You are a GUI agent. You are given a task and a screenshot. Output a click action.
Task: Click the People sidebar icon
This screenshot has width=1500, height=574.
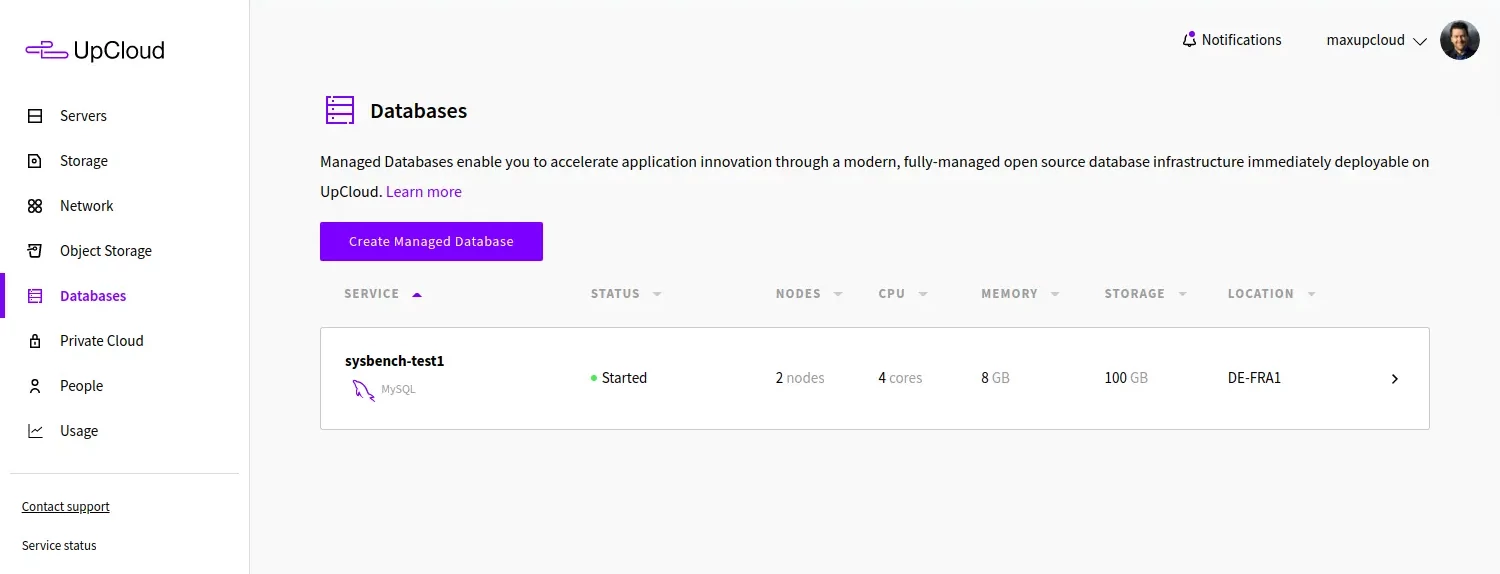(35, 386)
